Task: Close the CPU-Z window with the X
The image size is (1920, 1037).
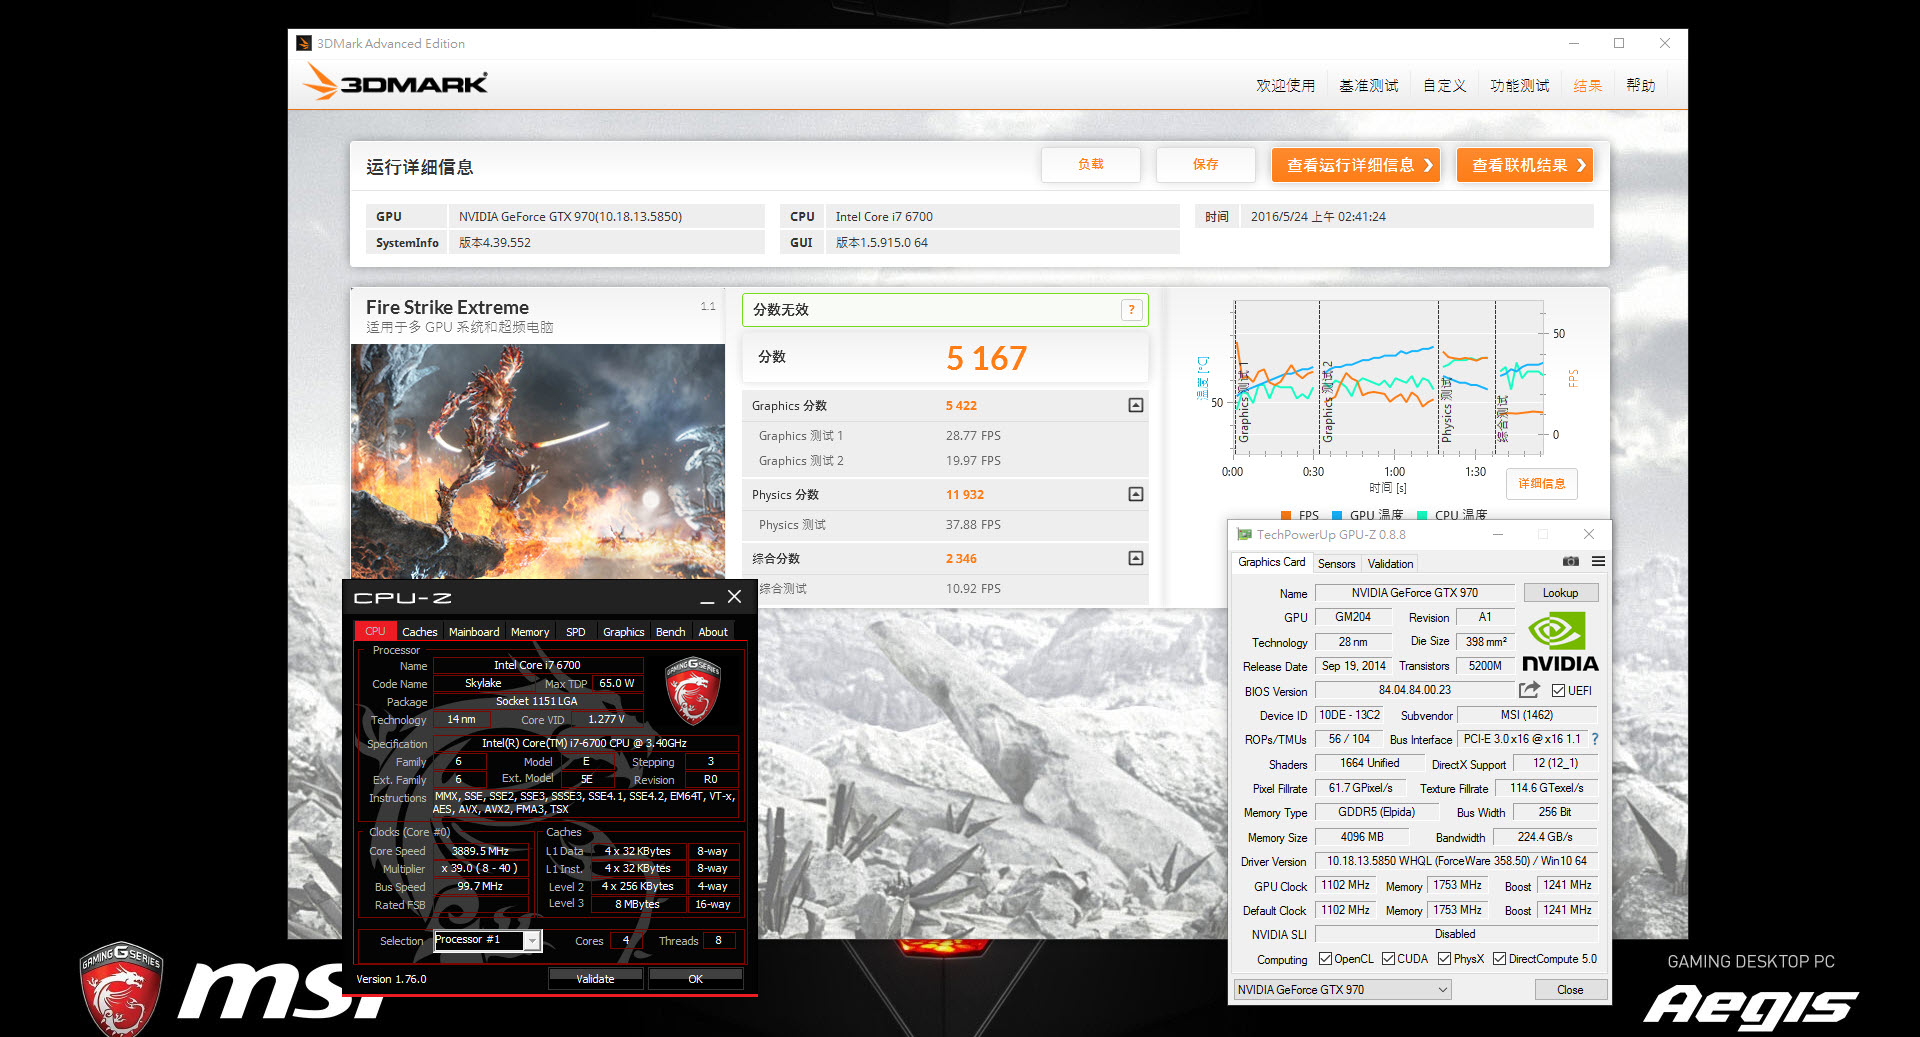Action: 734,597
